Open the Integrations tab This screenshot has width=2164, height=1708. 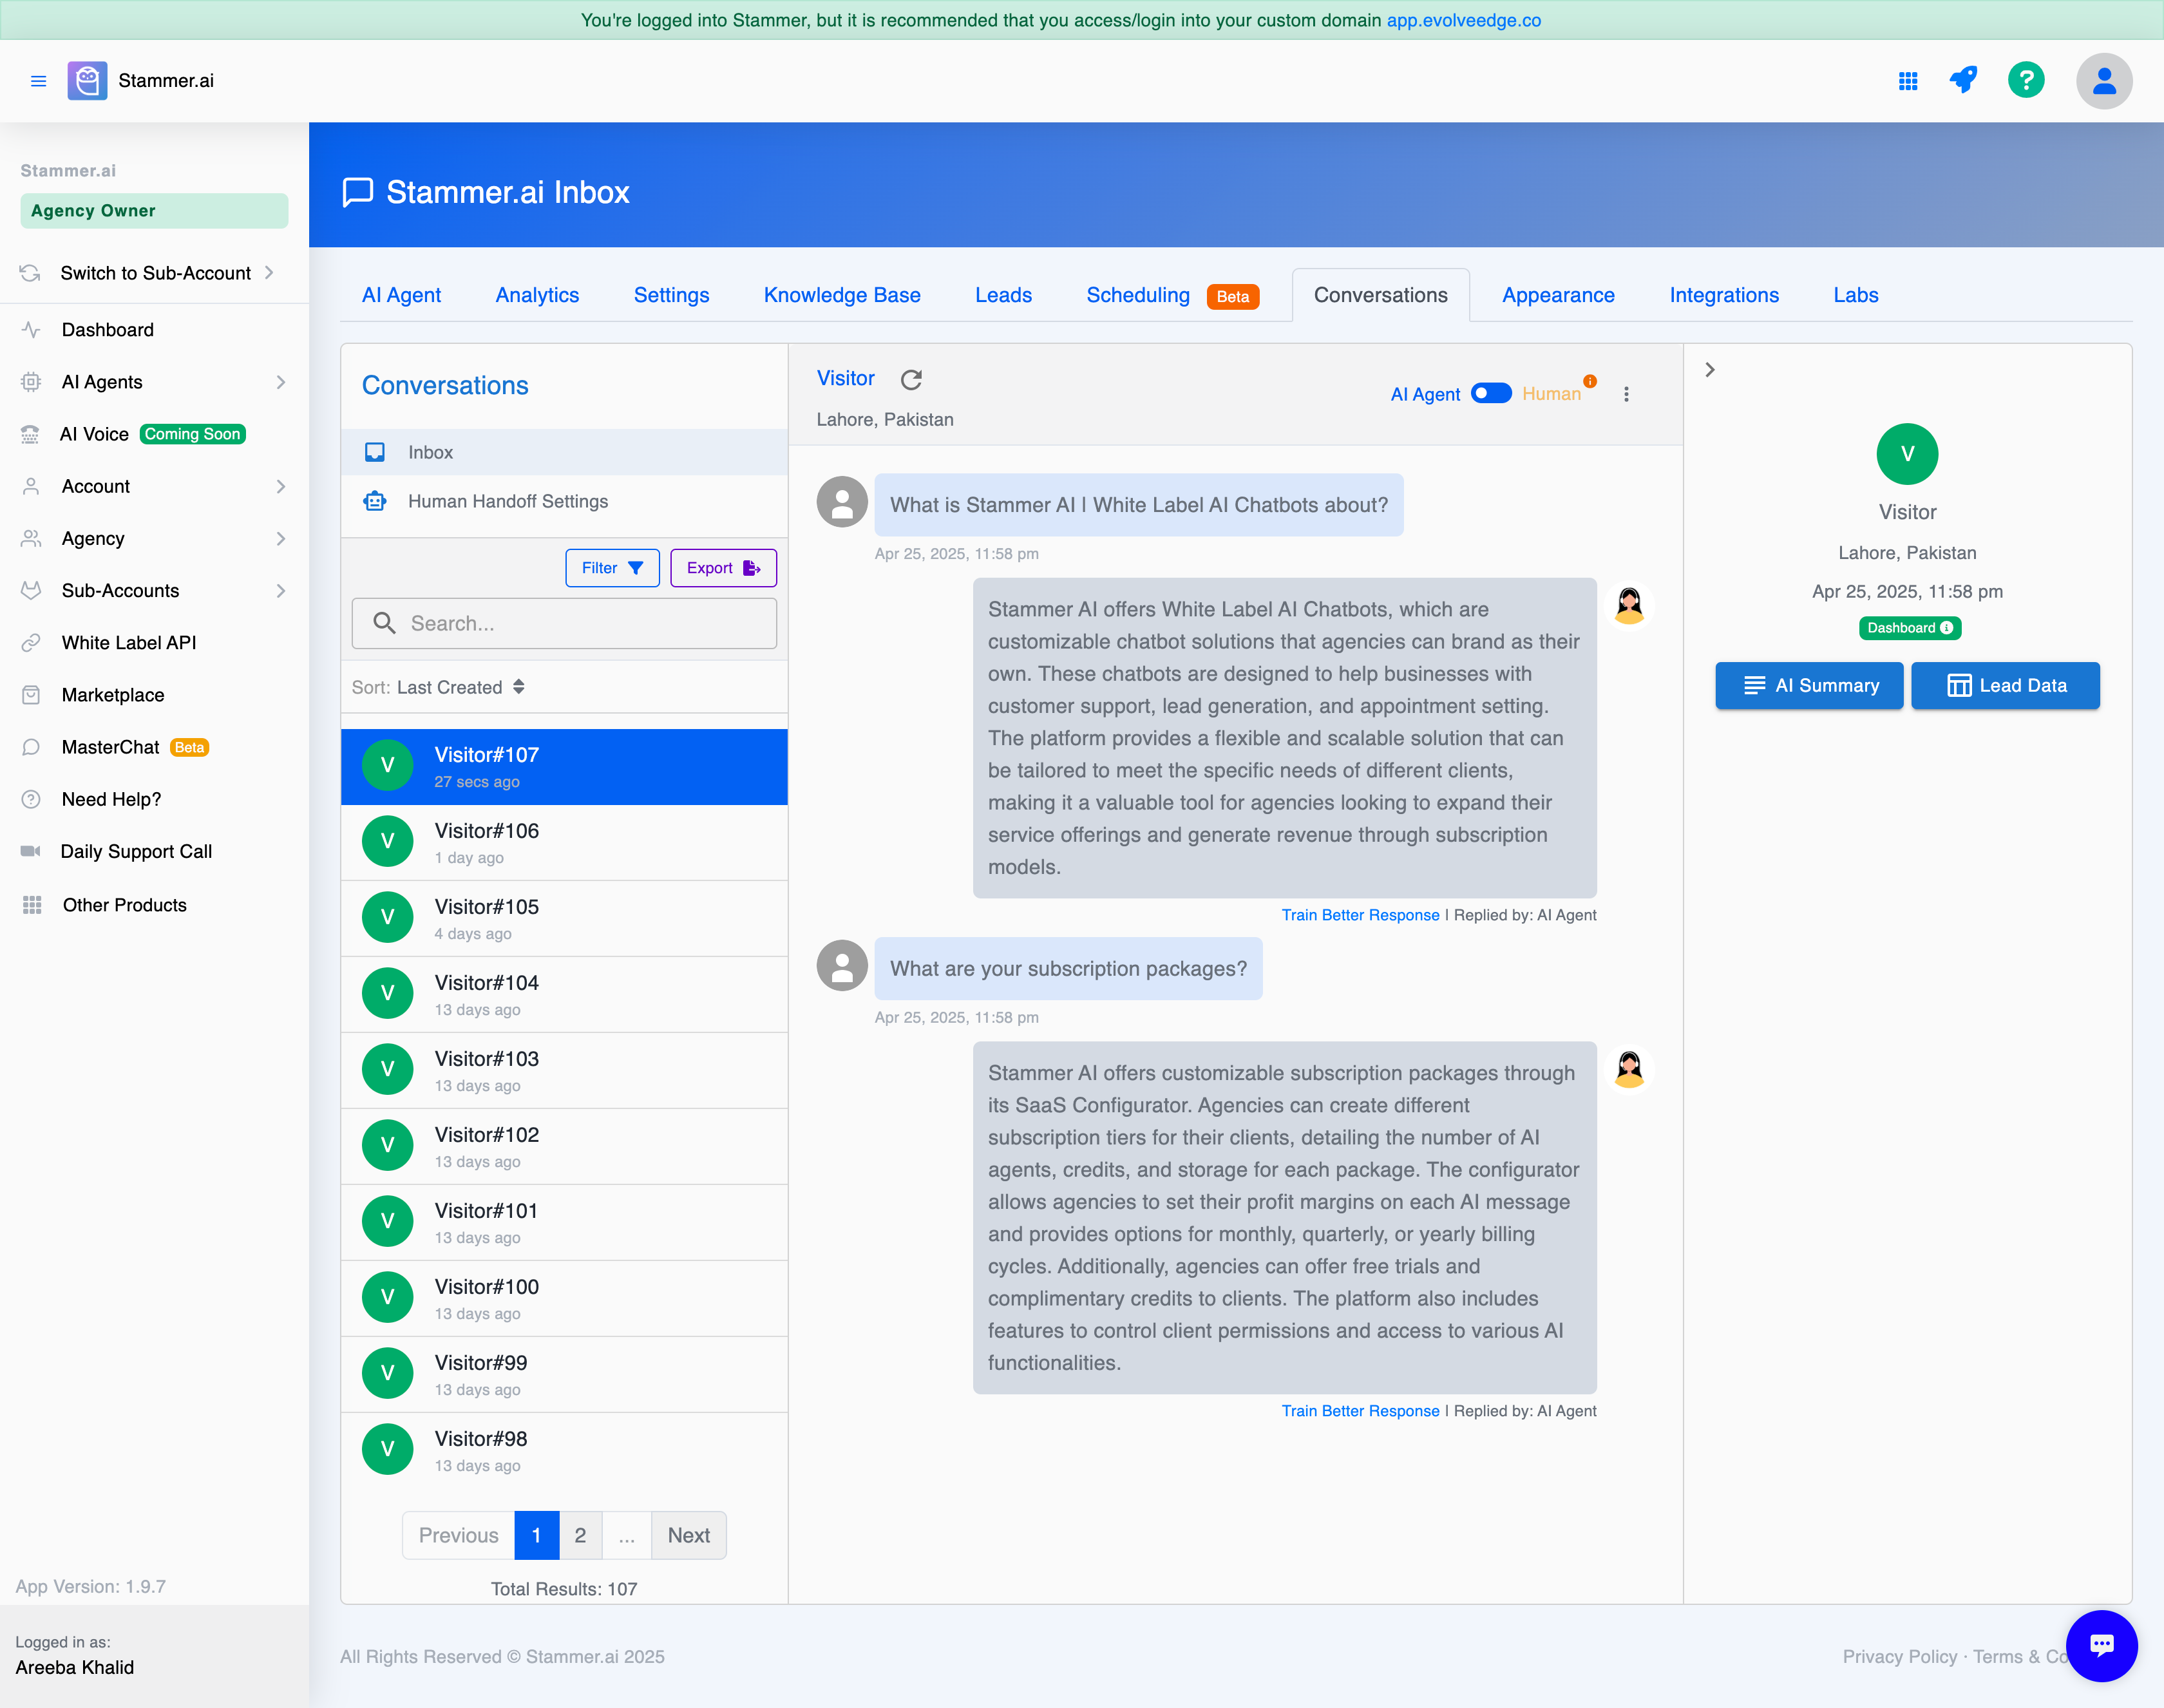1724,295
